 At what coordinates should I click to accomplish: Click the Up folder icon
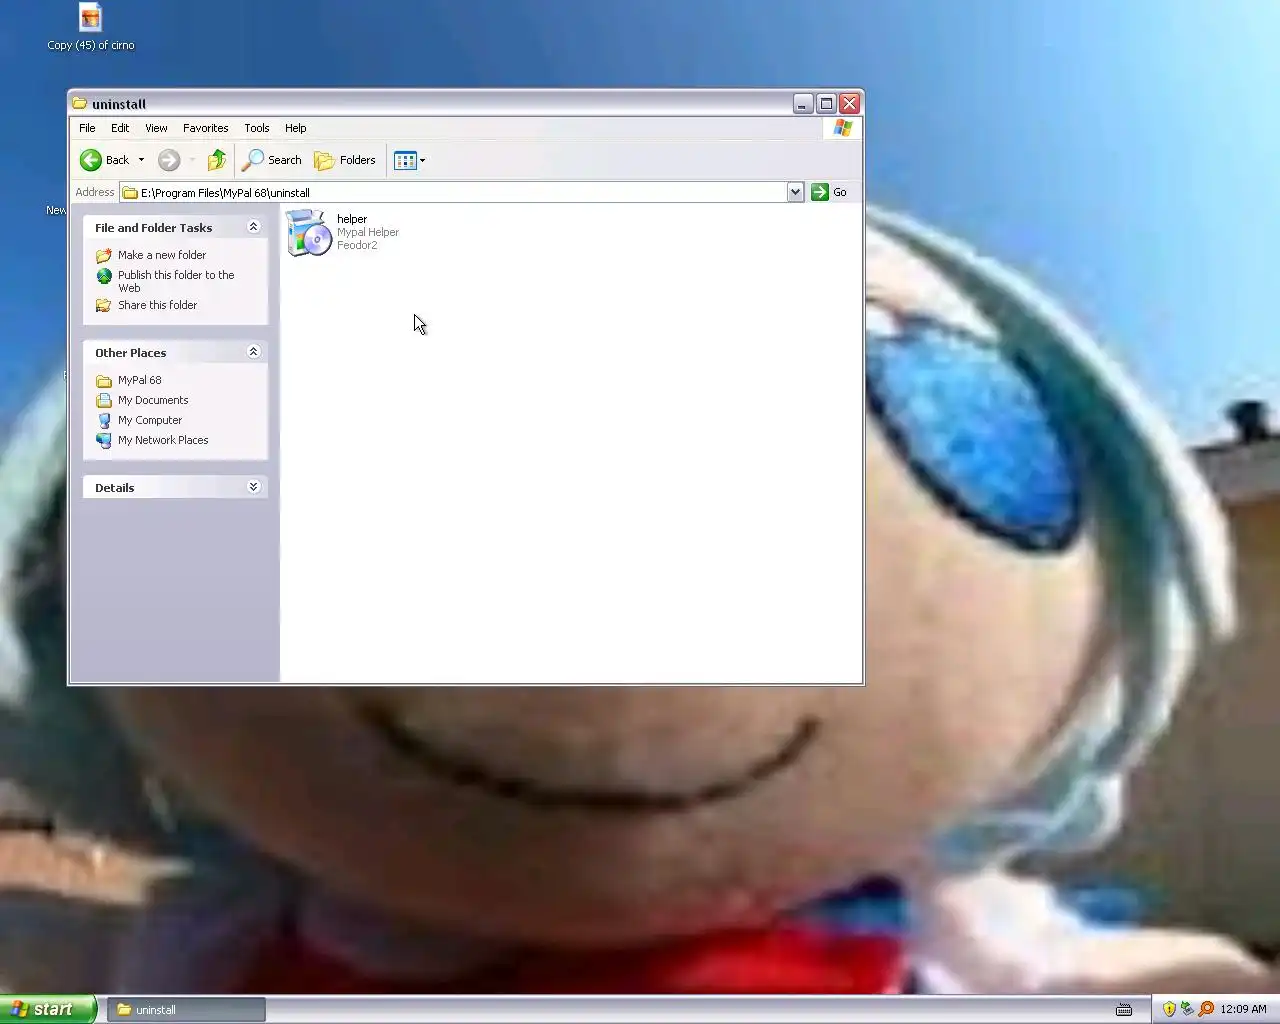(x=217, y=160)
